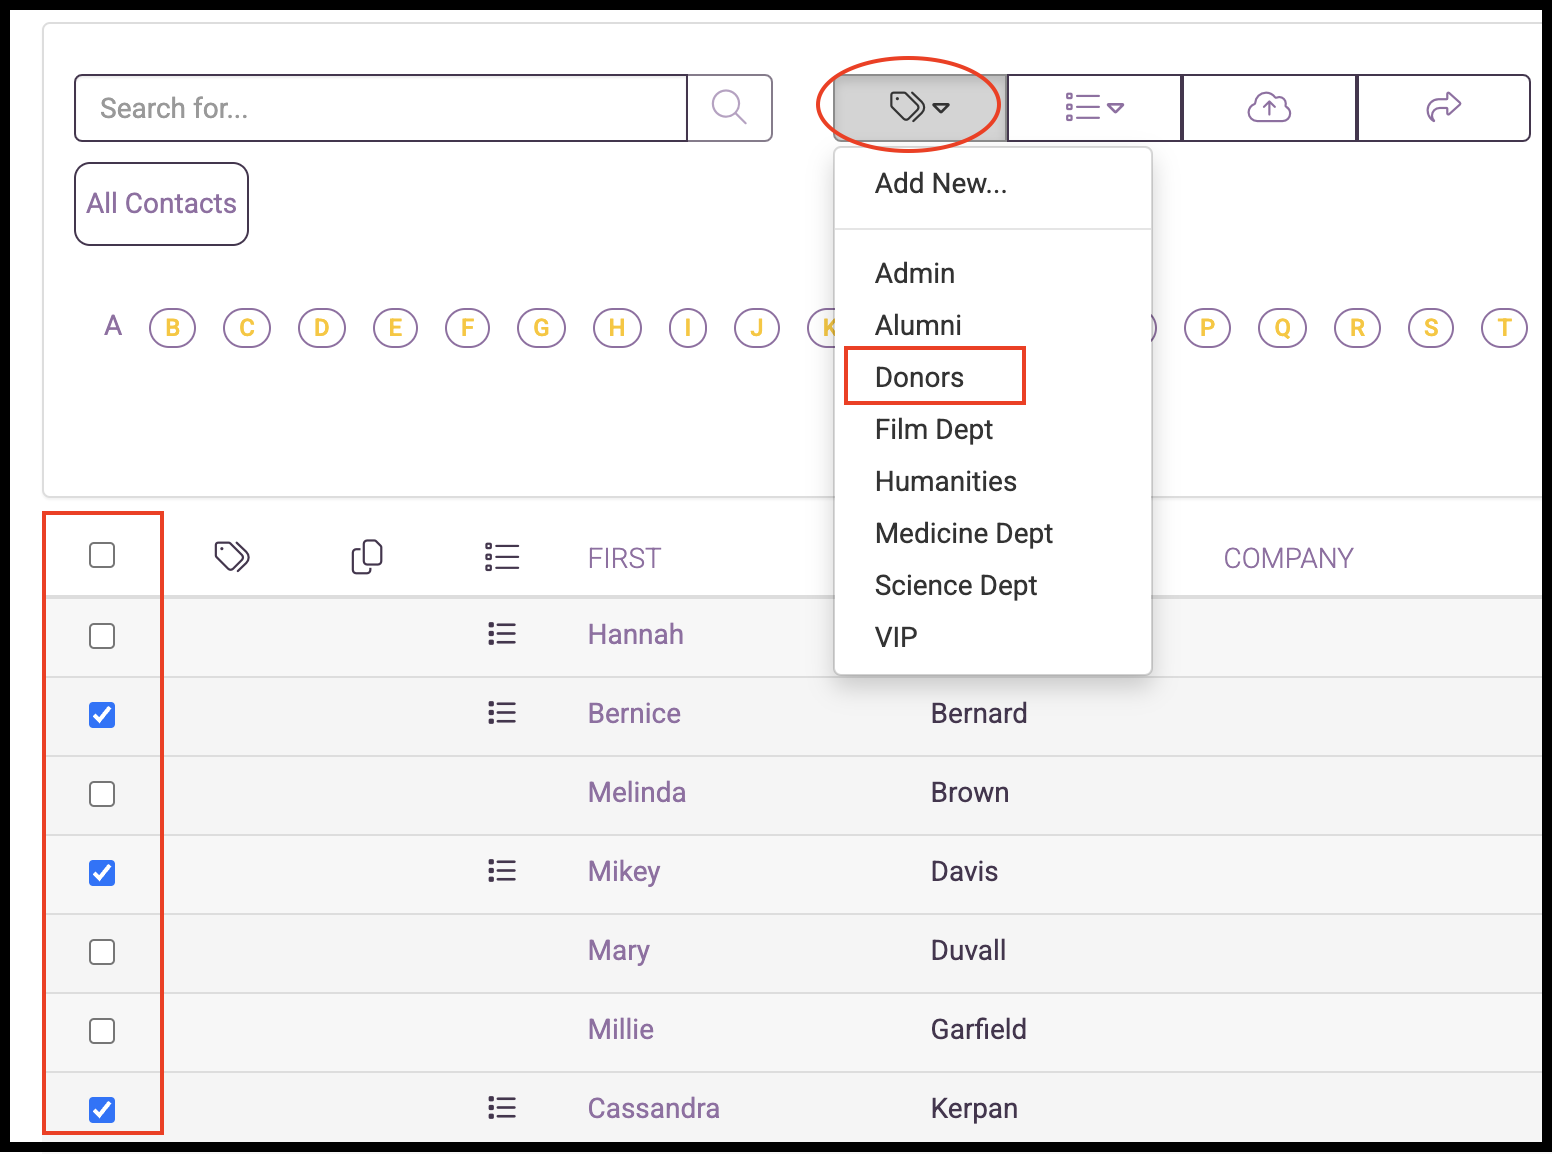
Task: Select the Alumni tag
Action: click(x=918, y=325)
